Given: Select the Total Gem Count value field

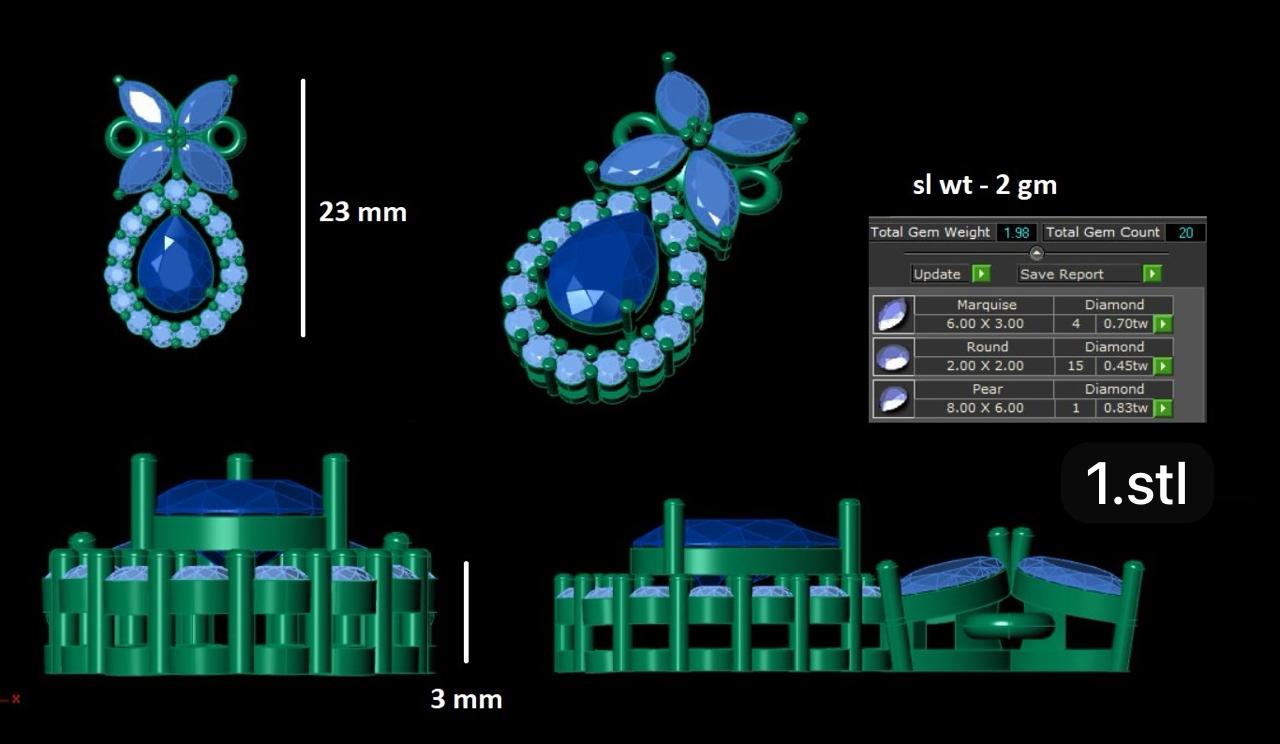Looking at the screenshot, I should click(x=1185, y=232).
